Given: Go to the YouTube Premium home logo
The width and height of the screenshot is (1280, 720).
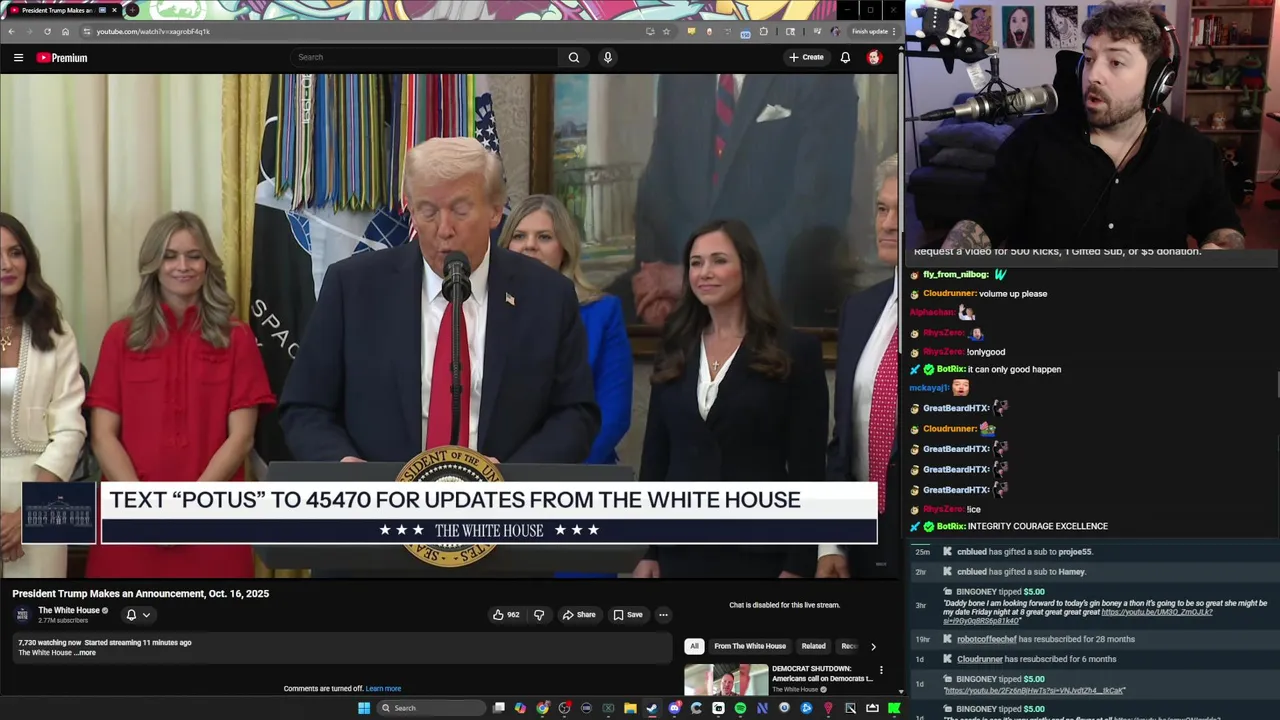Looking at the screenshot, I should (x=62, y=57).
